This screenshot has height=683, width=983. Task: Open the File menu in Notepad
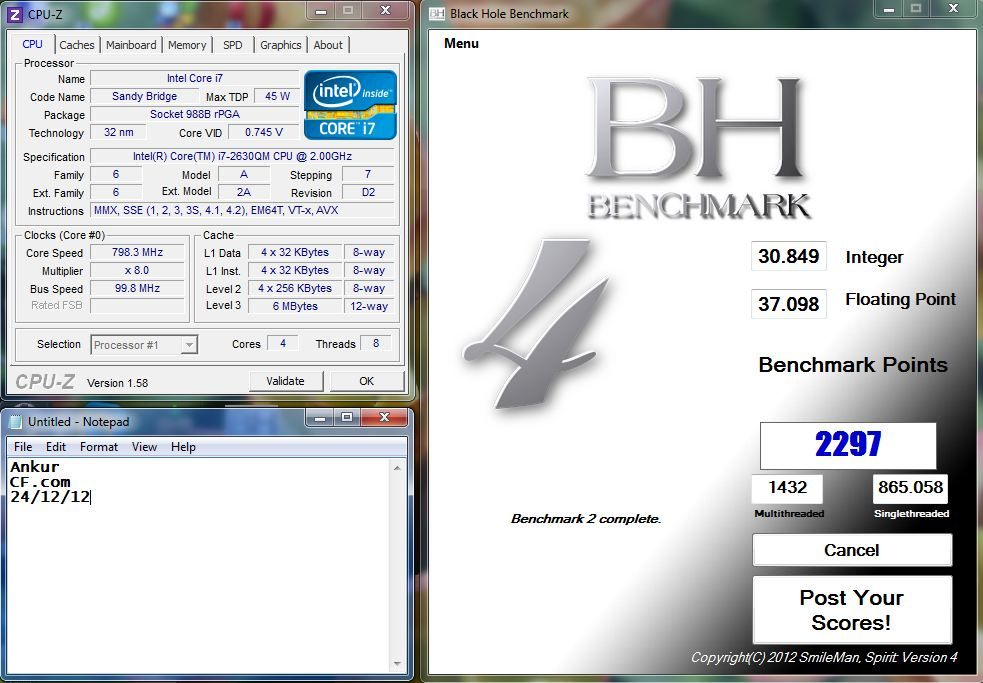pos(23,447)
